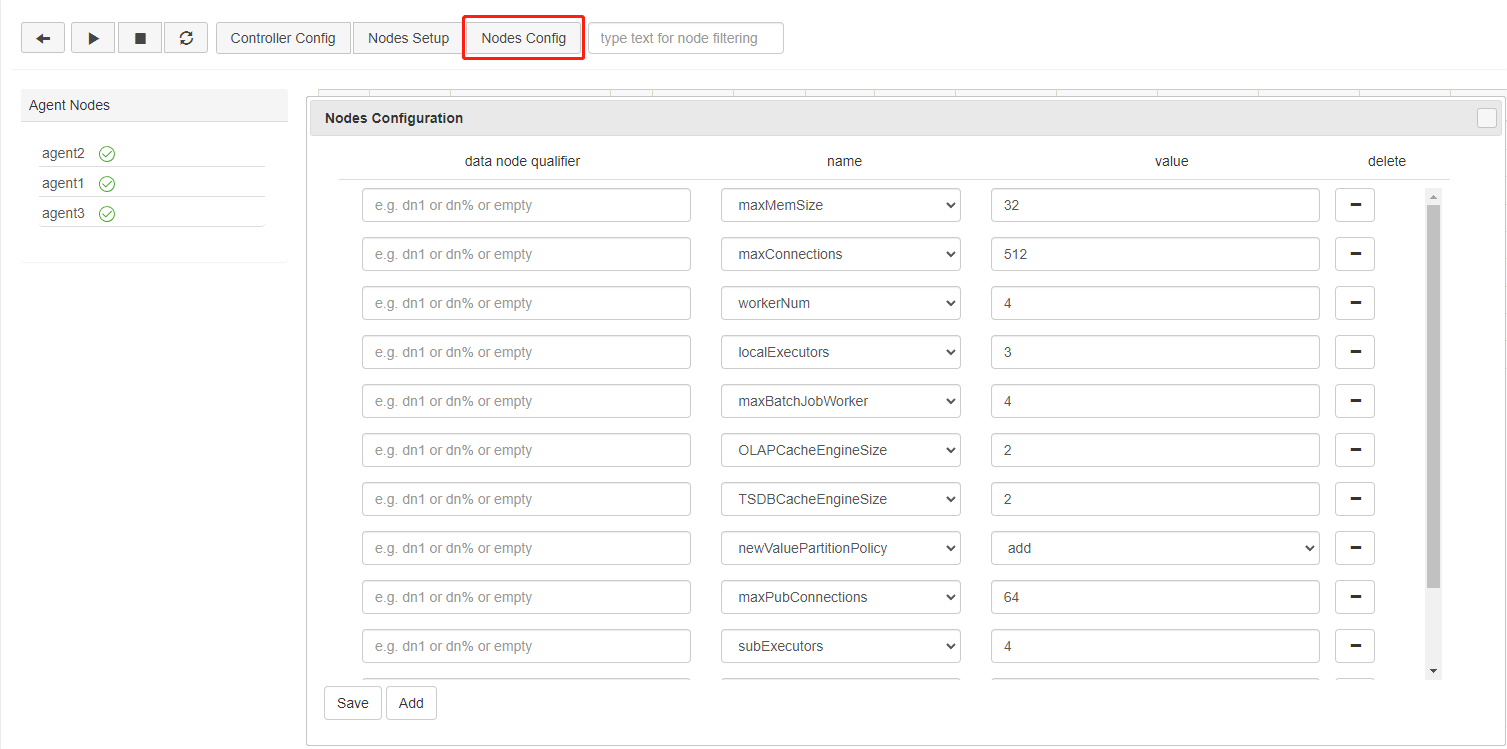Viewport: 1507px width, 749px height.
Task: Click the Save button
Action: coord(352,703)
